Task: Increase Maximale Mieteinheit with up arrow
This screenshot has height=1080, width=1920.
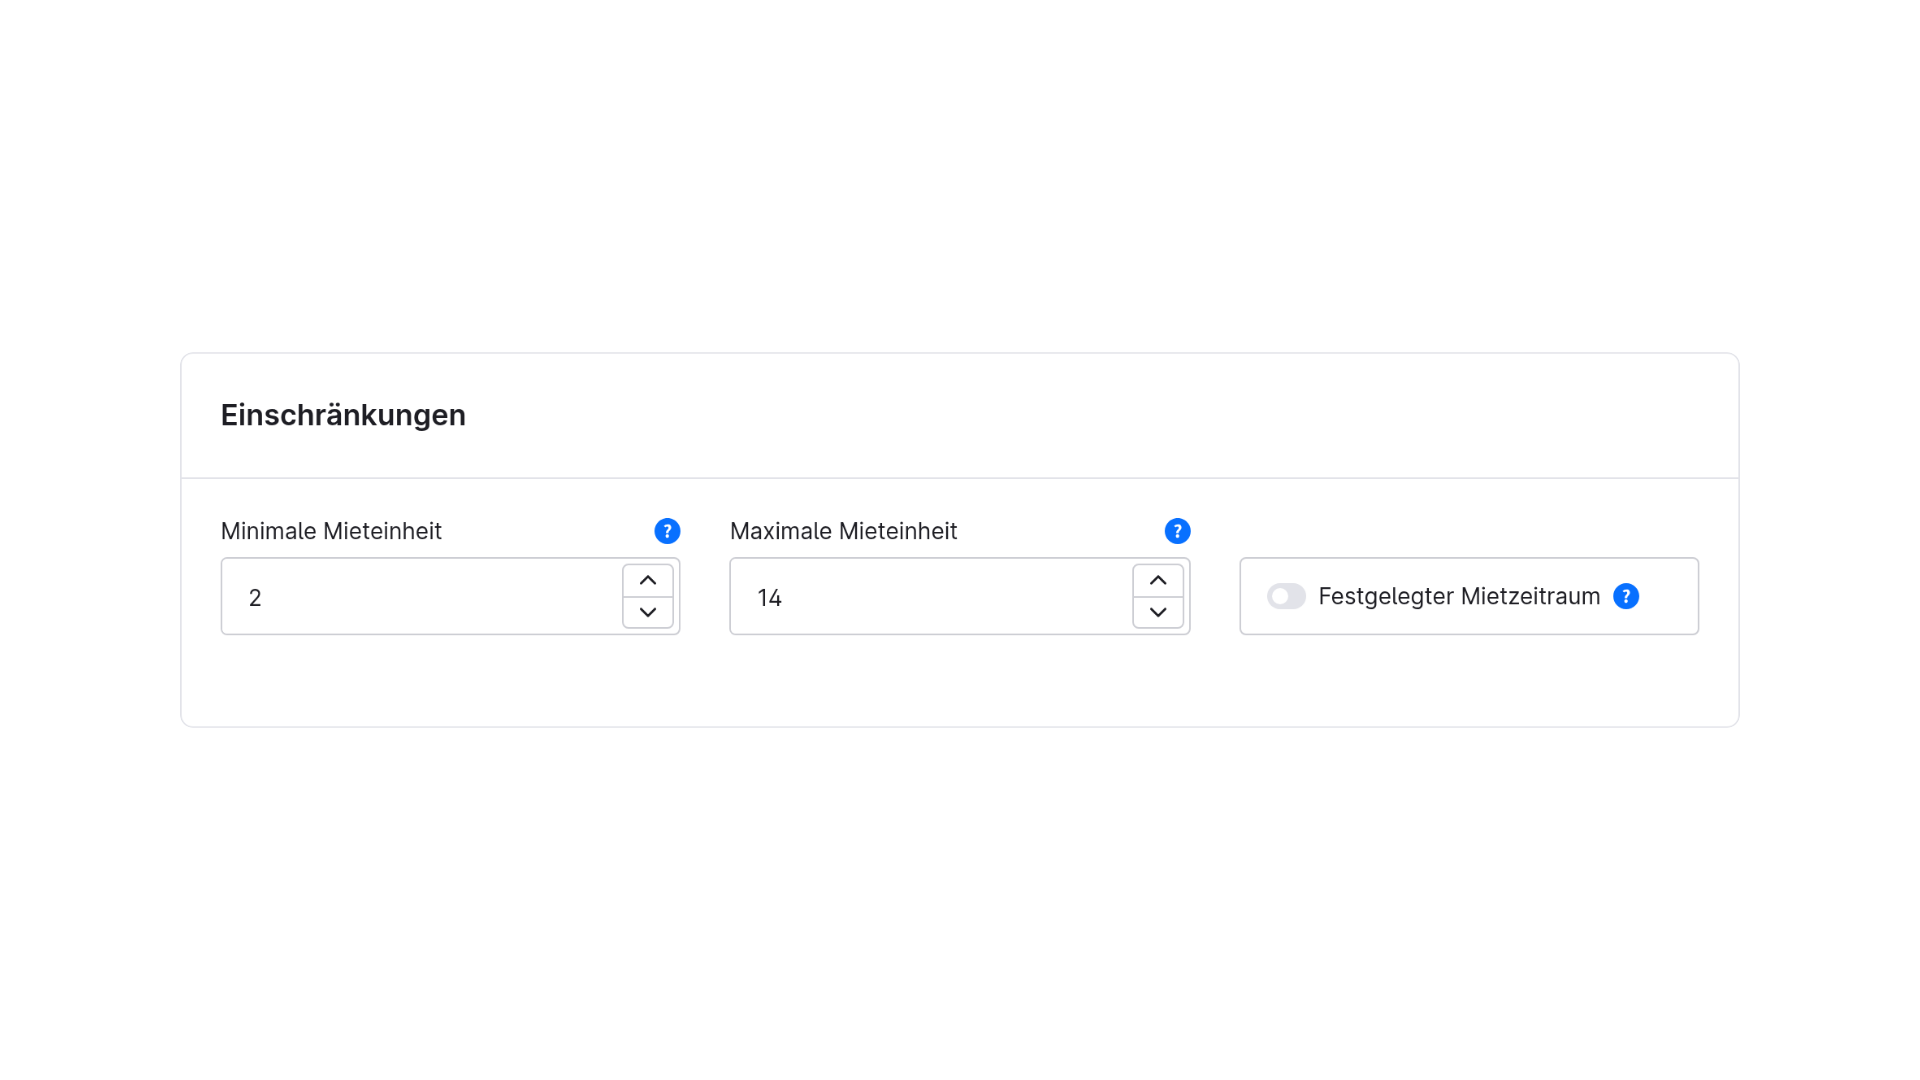Action: coord(1158,580)
